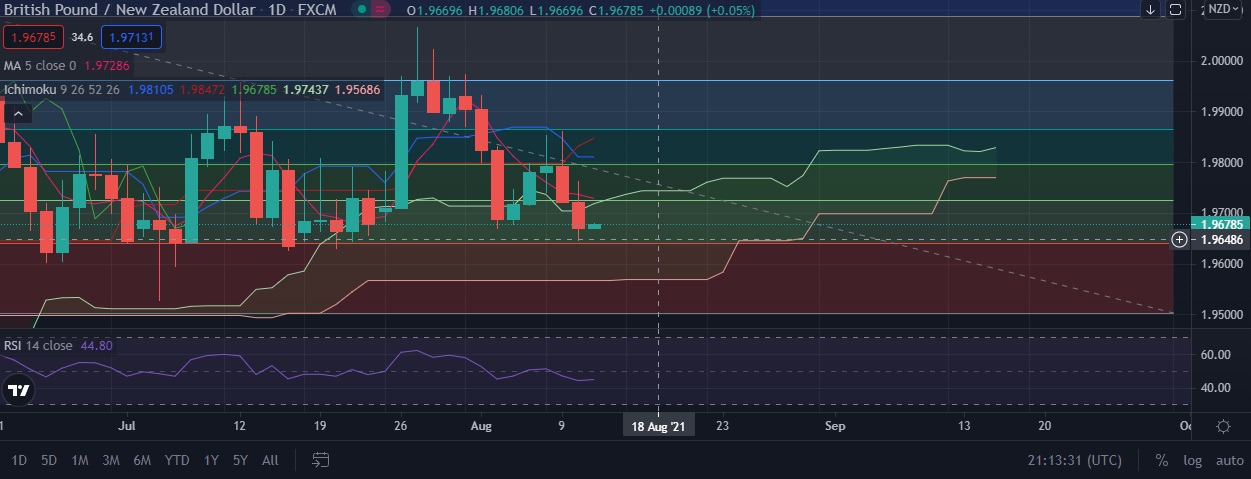1251x479 pixels.
Task: Click the spread value 34.6
Action: [83, 37]
